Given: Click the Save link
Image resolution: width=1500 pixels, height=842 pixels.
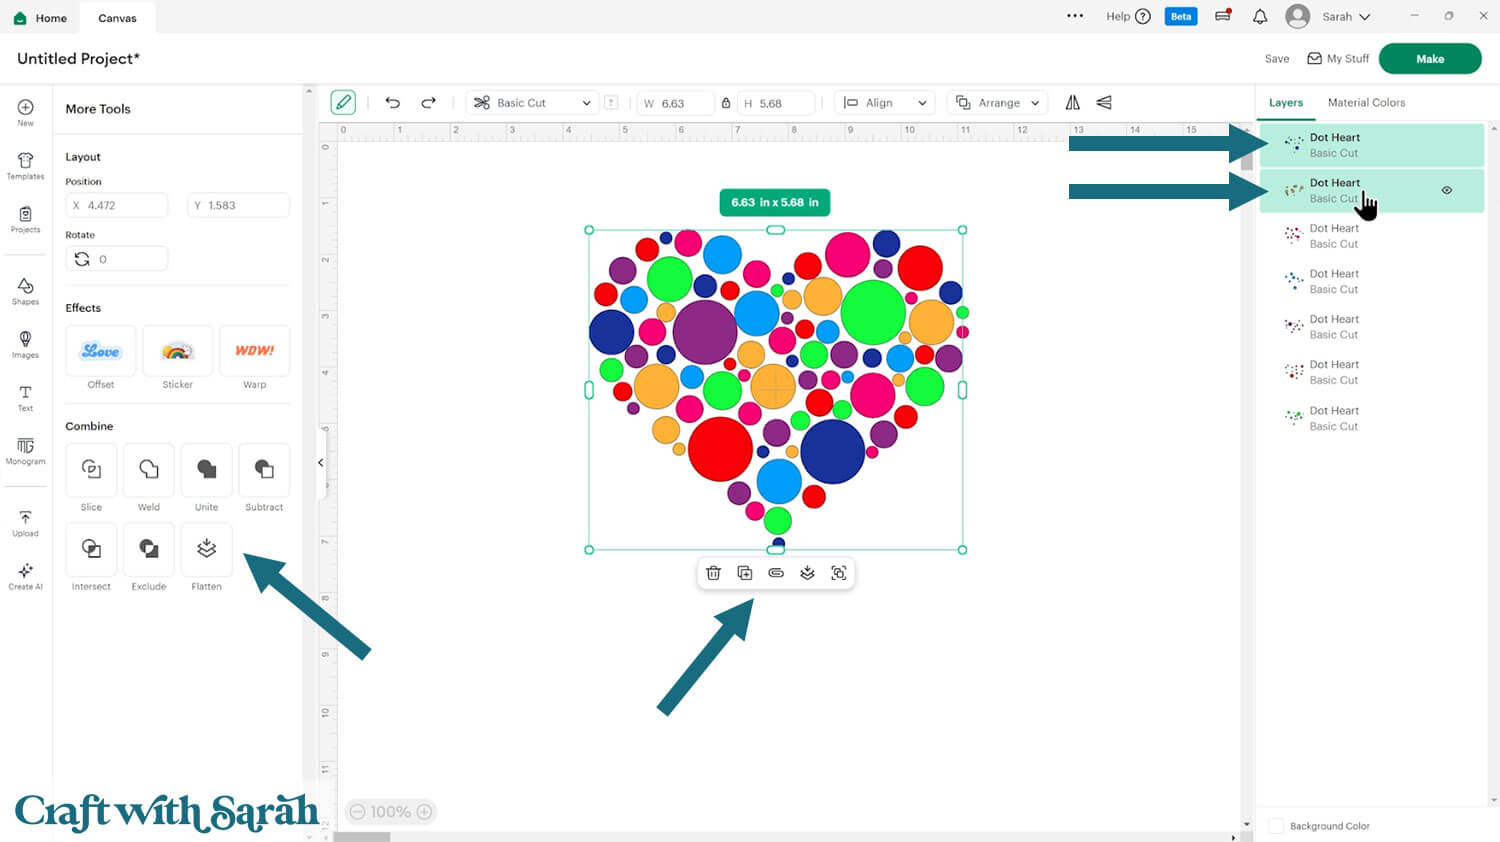Looking at the screenshot, I should coord(1276,59).
